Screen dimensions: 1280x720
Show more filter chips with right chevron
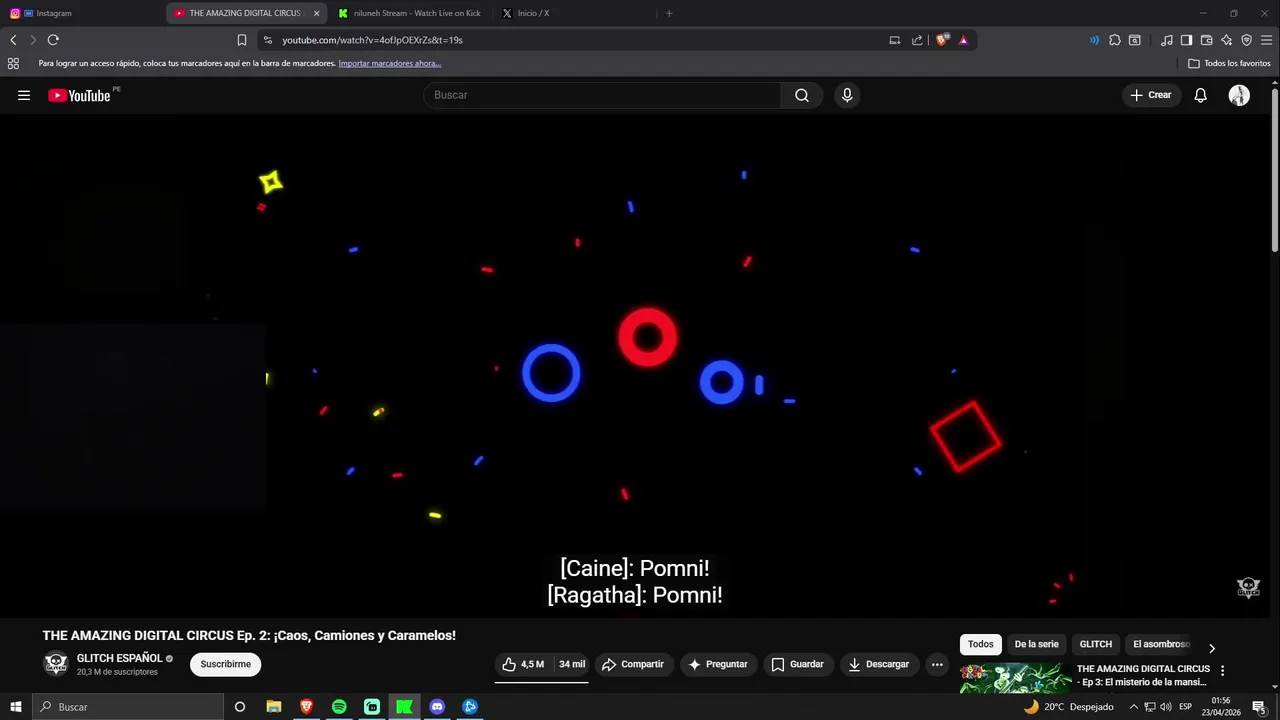coord(1212,648)
